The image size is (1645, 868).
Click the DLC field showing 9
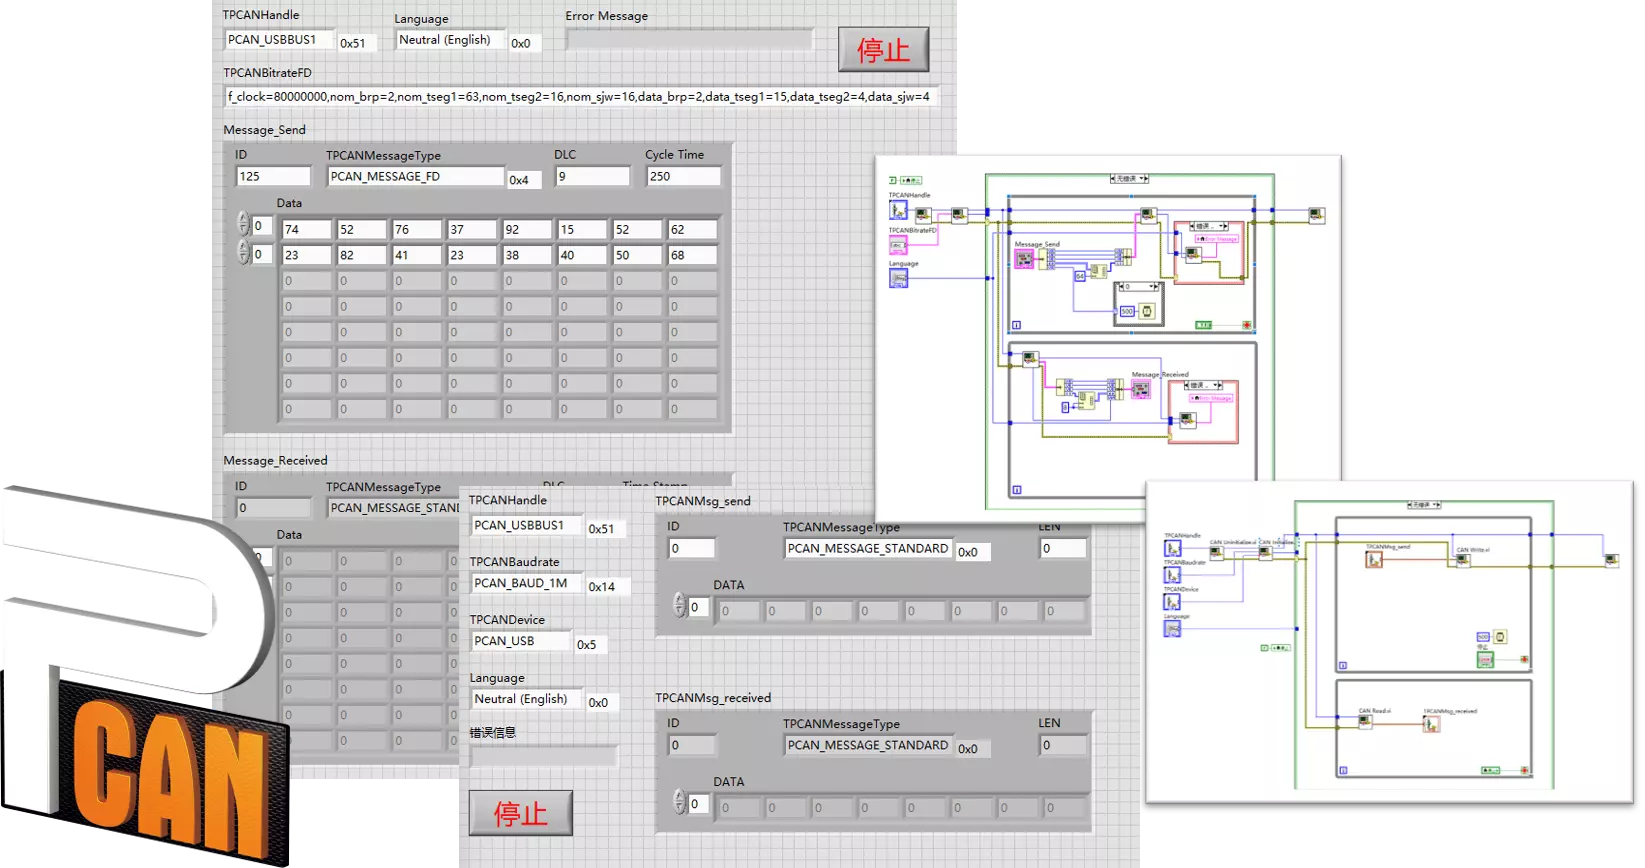coord(593,177)
